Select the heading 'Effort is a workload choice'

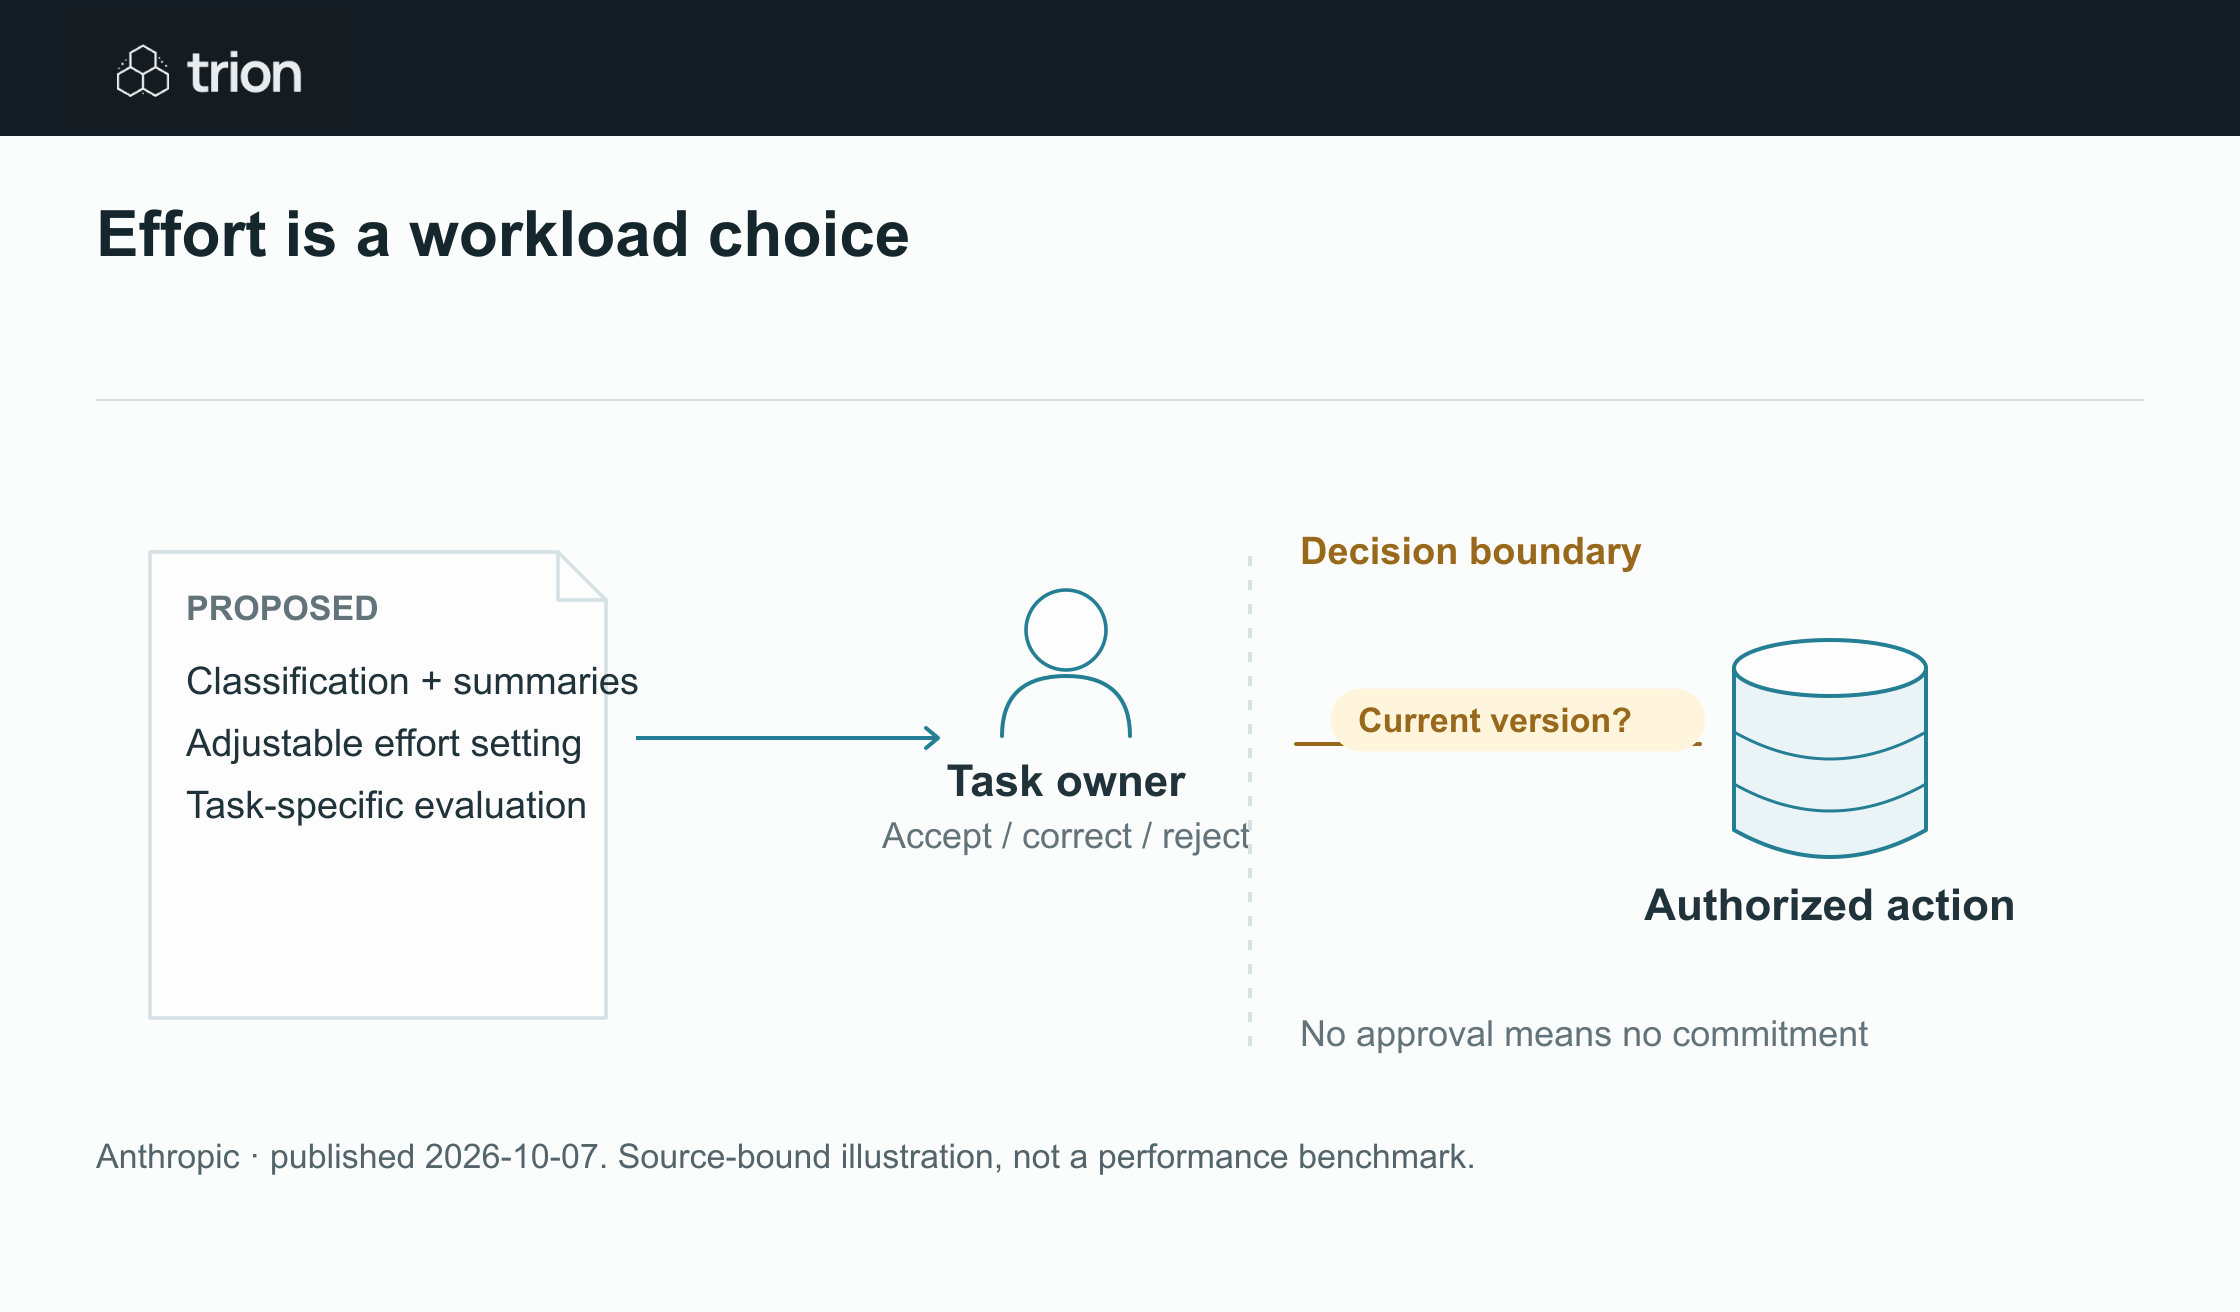503,234
